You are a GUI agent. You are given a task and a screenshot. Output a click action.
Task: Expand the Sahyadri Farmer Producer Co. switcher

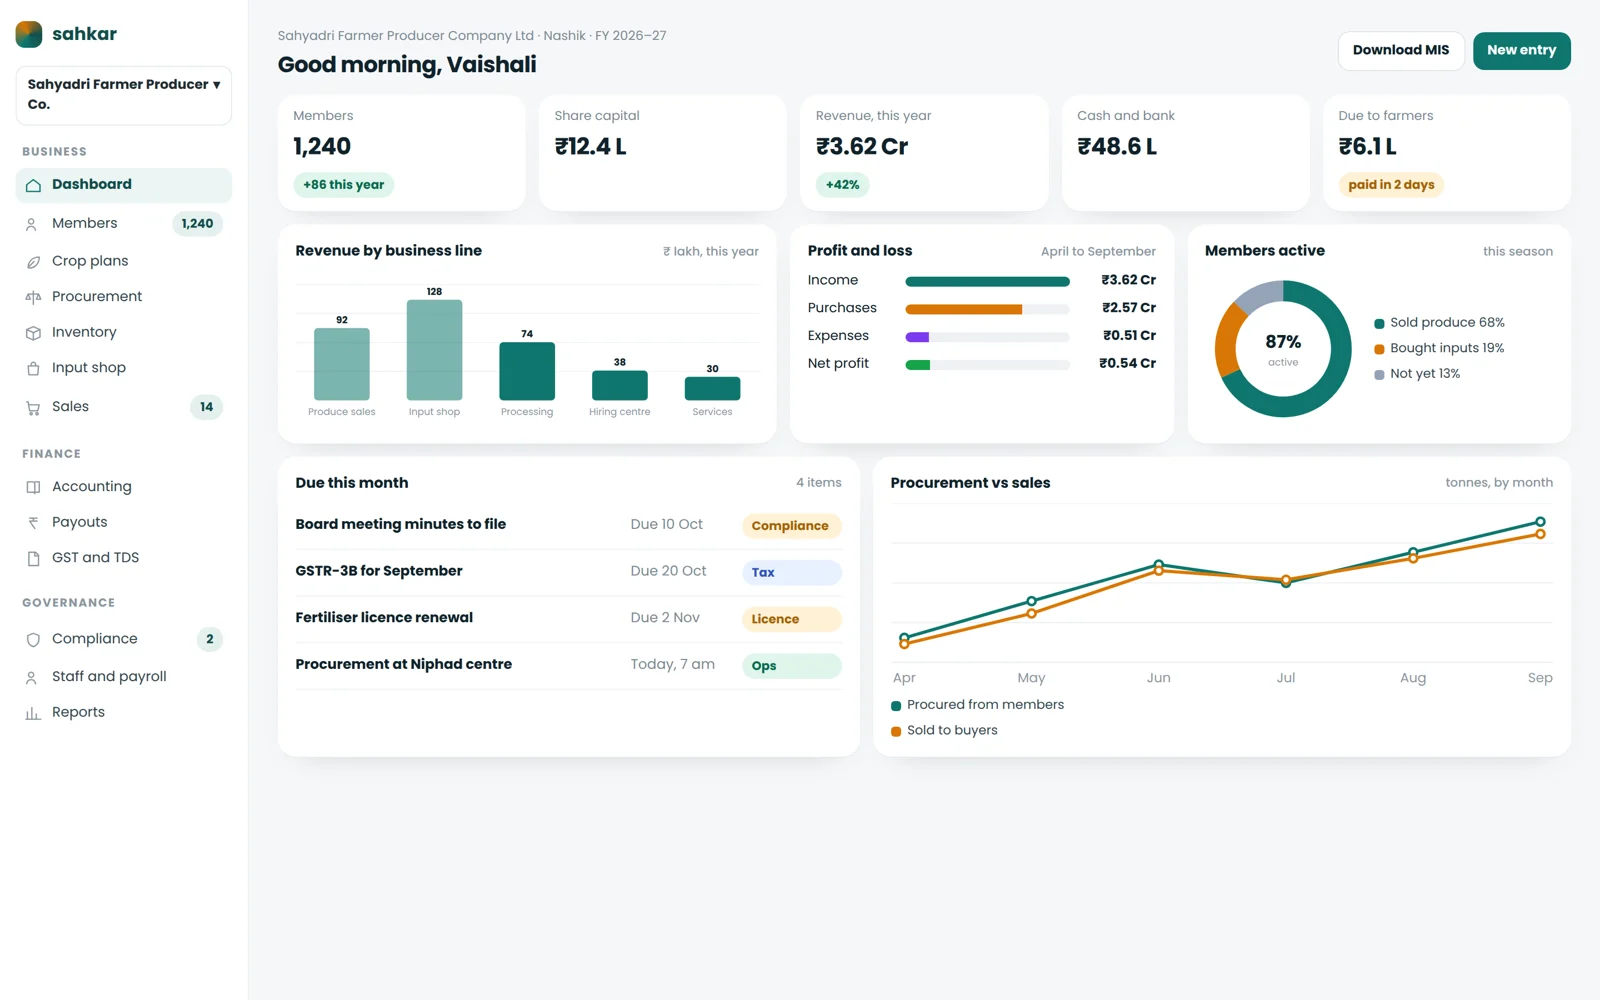pos(124,95)
